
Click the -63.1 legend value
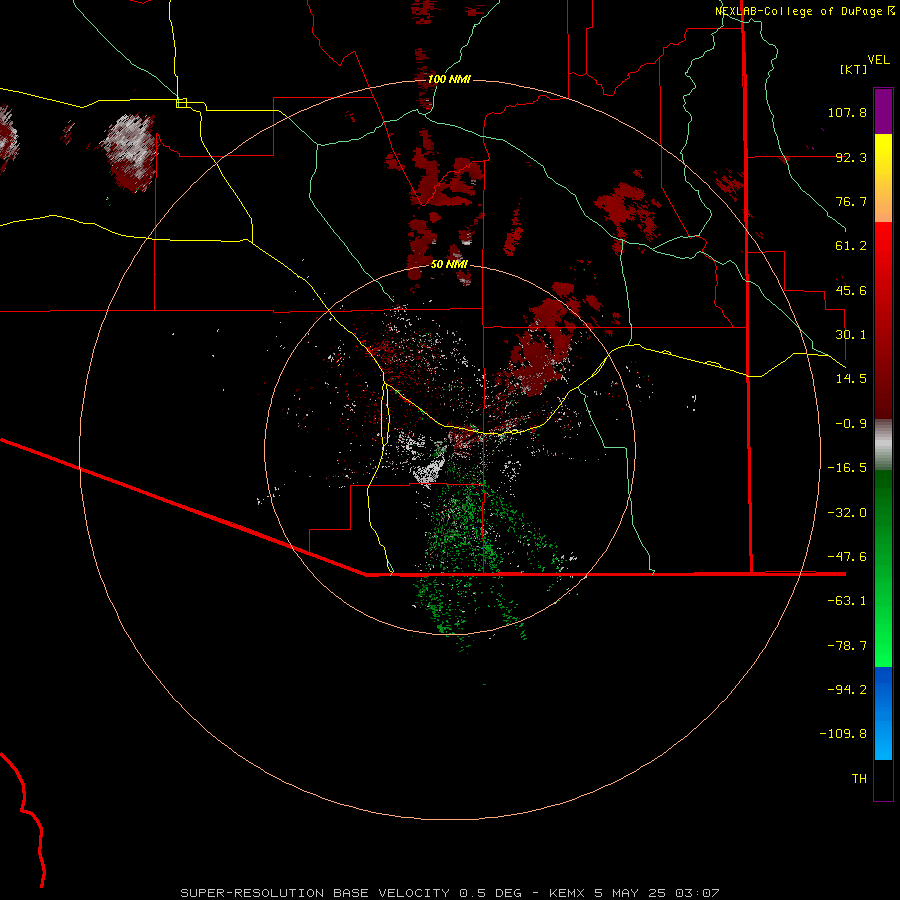click(847, 601)
